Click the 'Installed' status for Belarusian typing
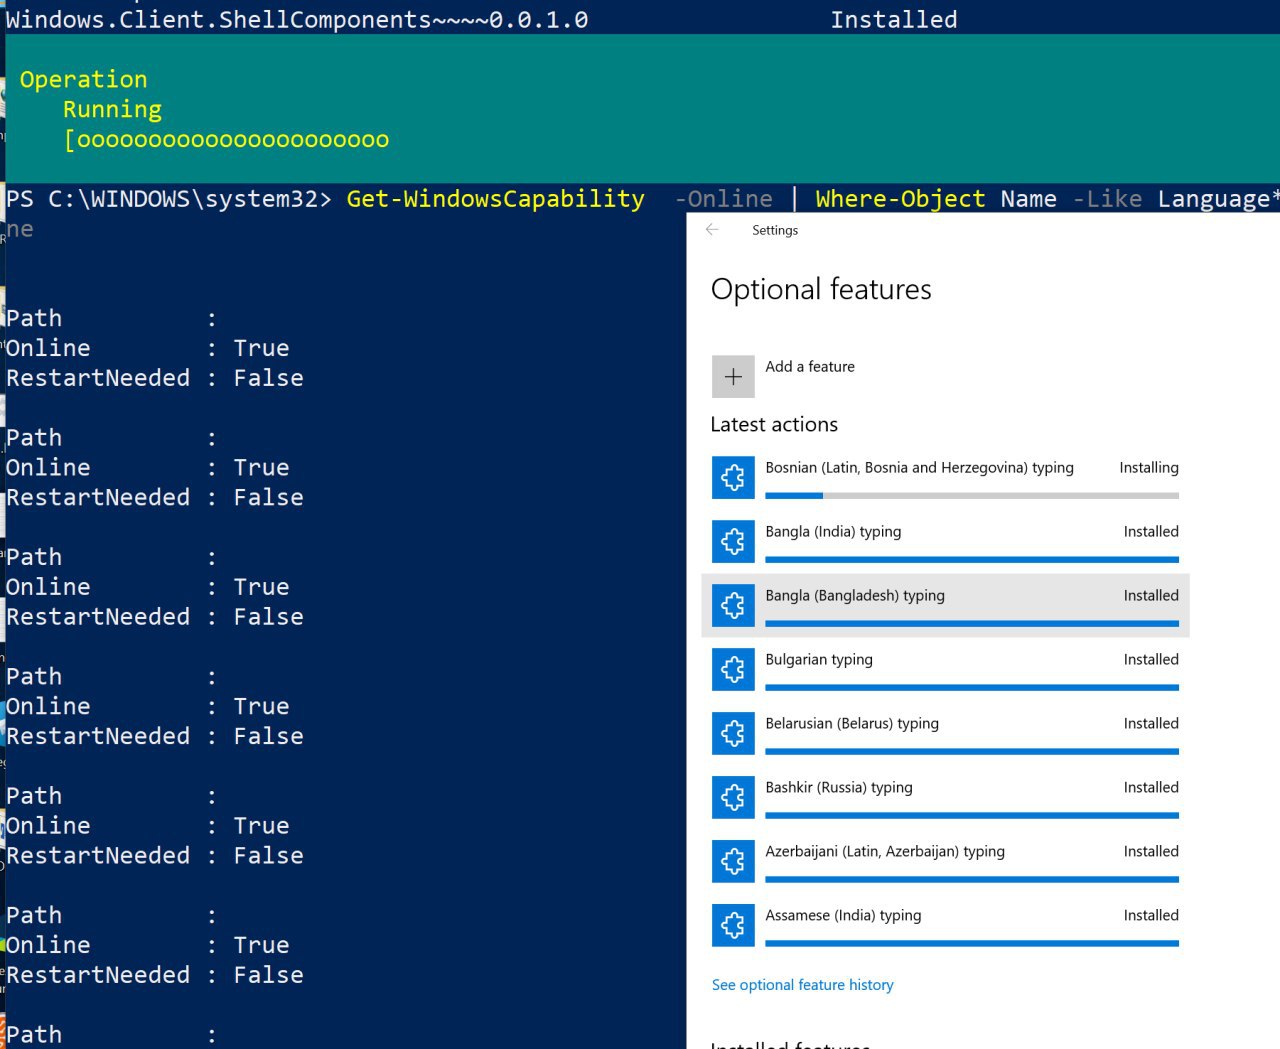1280x1049 pixels. click(x=1151, y=723)
